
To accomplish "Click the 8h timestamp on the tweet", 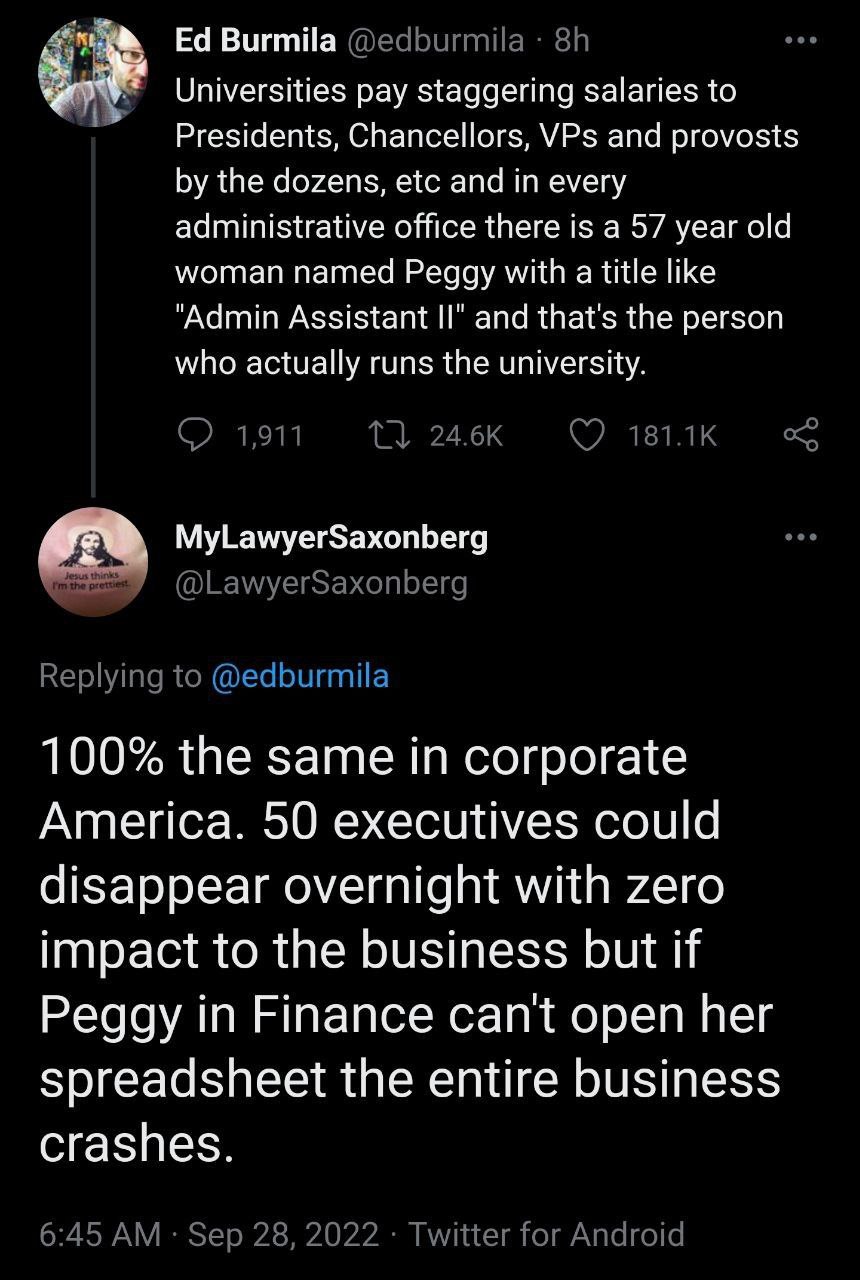I will (x=571, y=40).
